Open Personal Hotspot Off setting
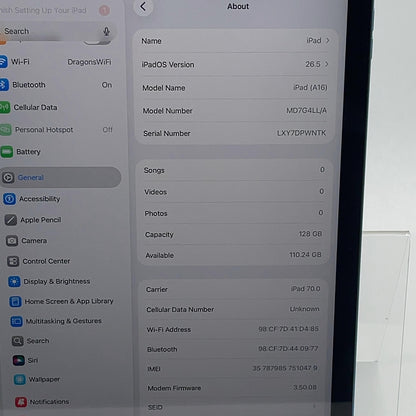Viewport: 416px width, 416px height. [57, 130]
